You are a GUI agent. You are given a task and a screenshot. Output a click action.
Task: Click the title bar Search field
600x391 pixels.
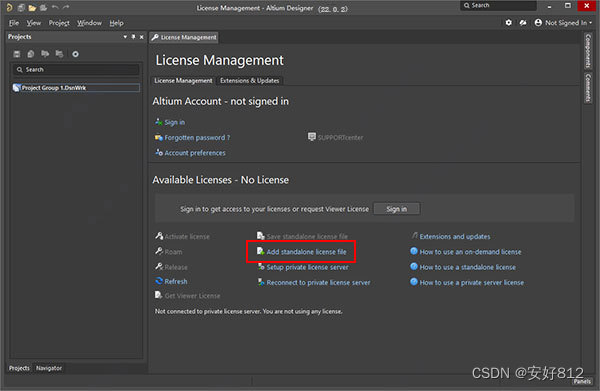(x=498, y=5)
